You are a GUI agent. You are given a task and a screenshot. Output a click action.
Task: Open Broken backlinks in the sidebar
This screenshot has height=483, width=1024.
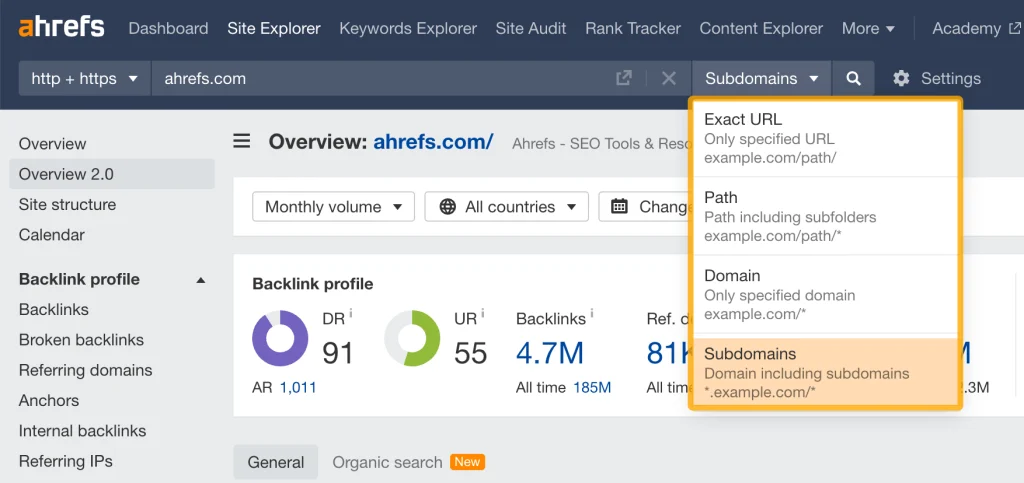(x=81, y=340)
